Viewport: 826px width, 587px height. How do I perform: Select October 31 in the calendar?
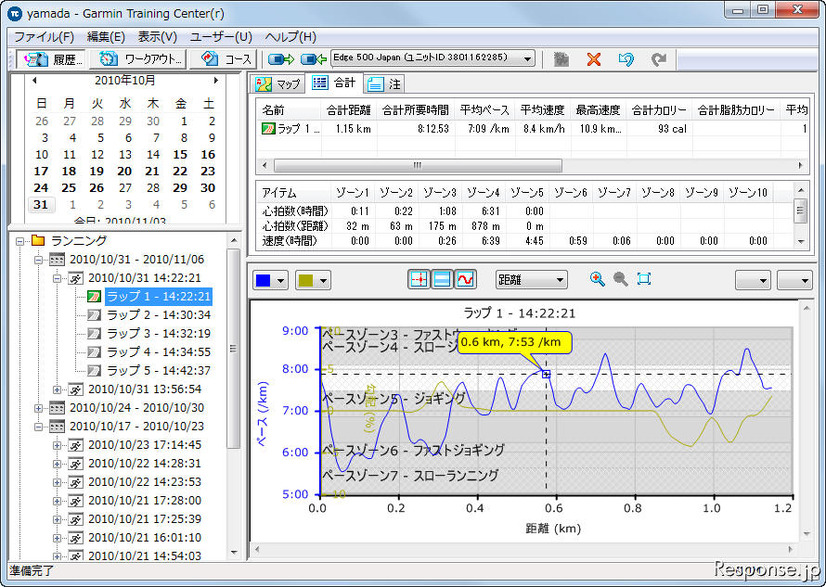point(41,204)
